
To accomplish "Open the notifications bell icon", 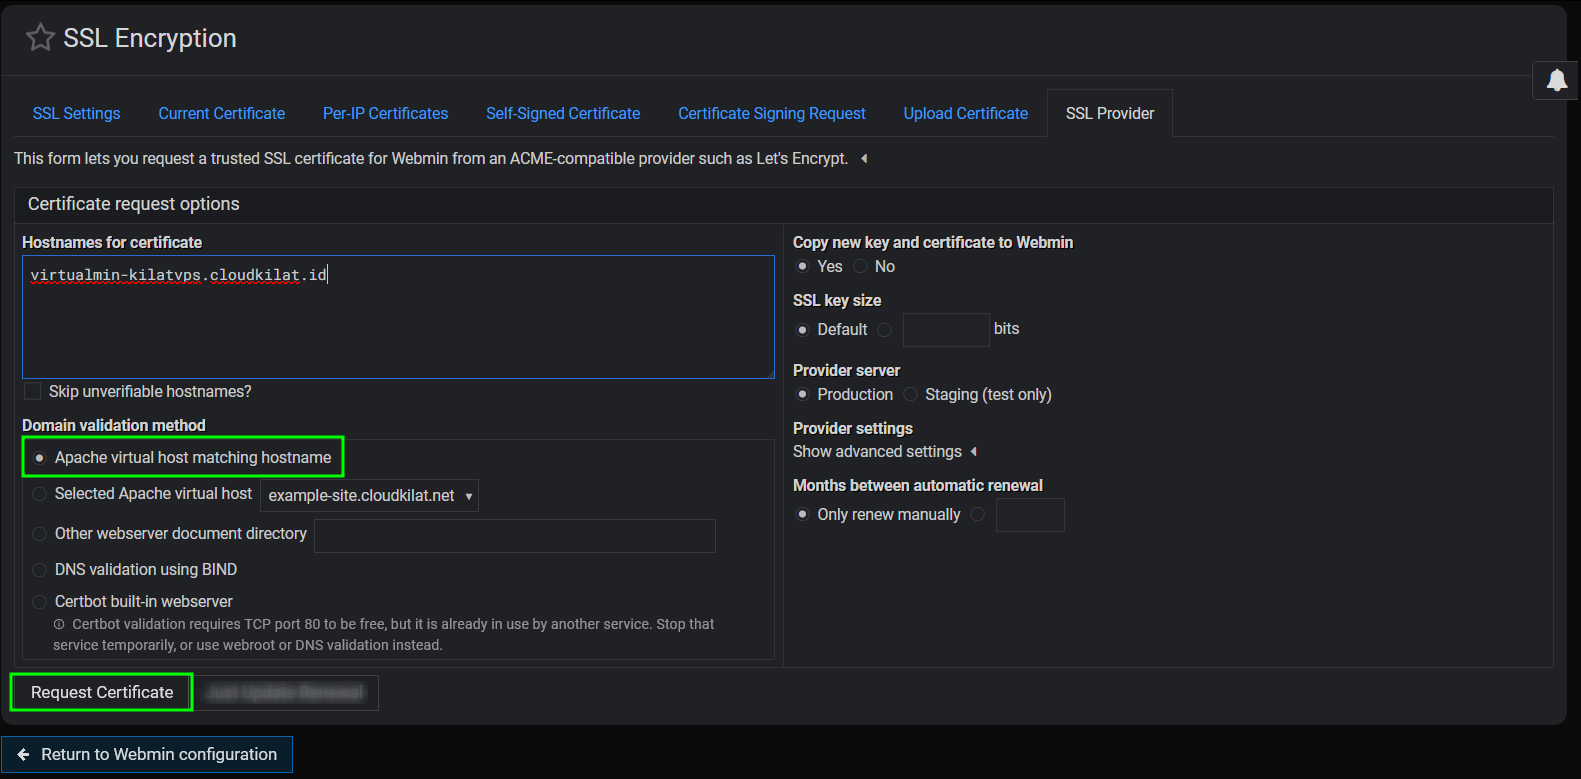I will click(x=1557, y=80).
